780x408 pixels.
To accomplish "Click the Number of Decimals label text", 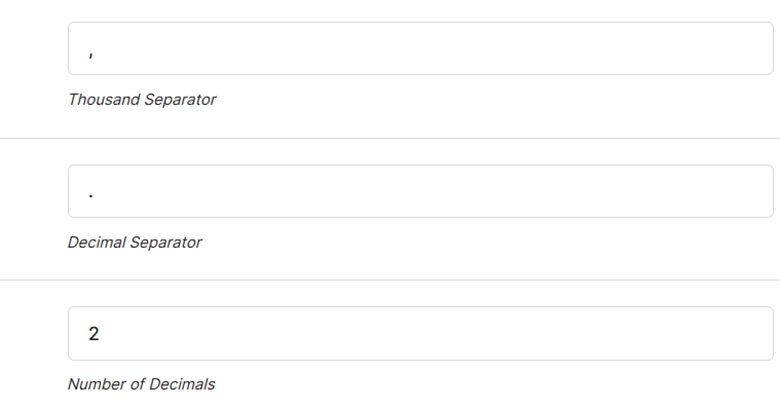I will [141, 384].
